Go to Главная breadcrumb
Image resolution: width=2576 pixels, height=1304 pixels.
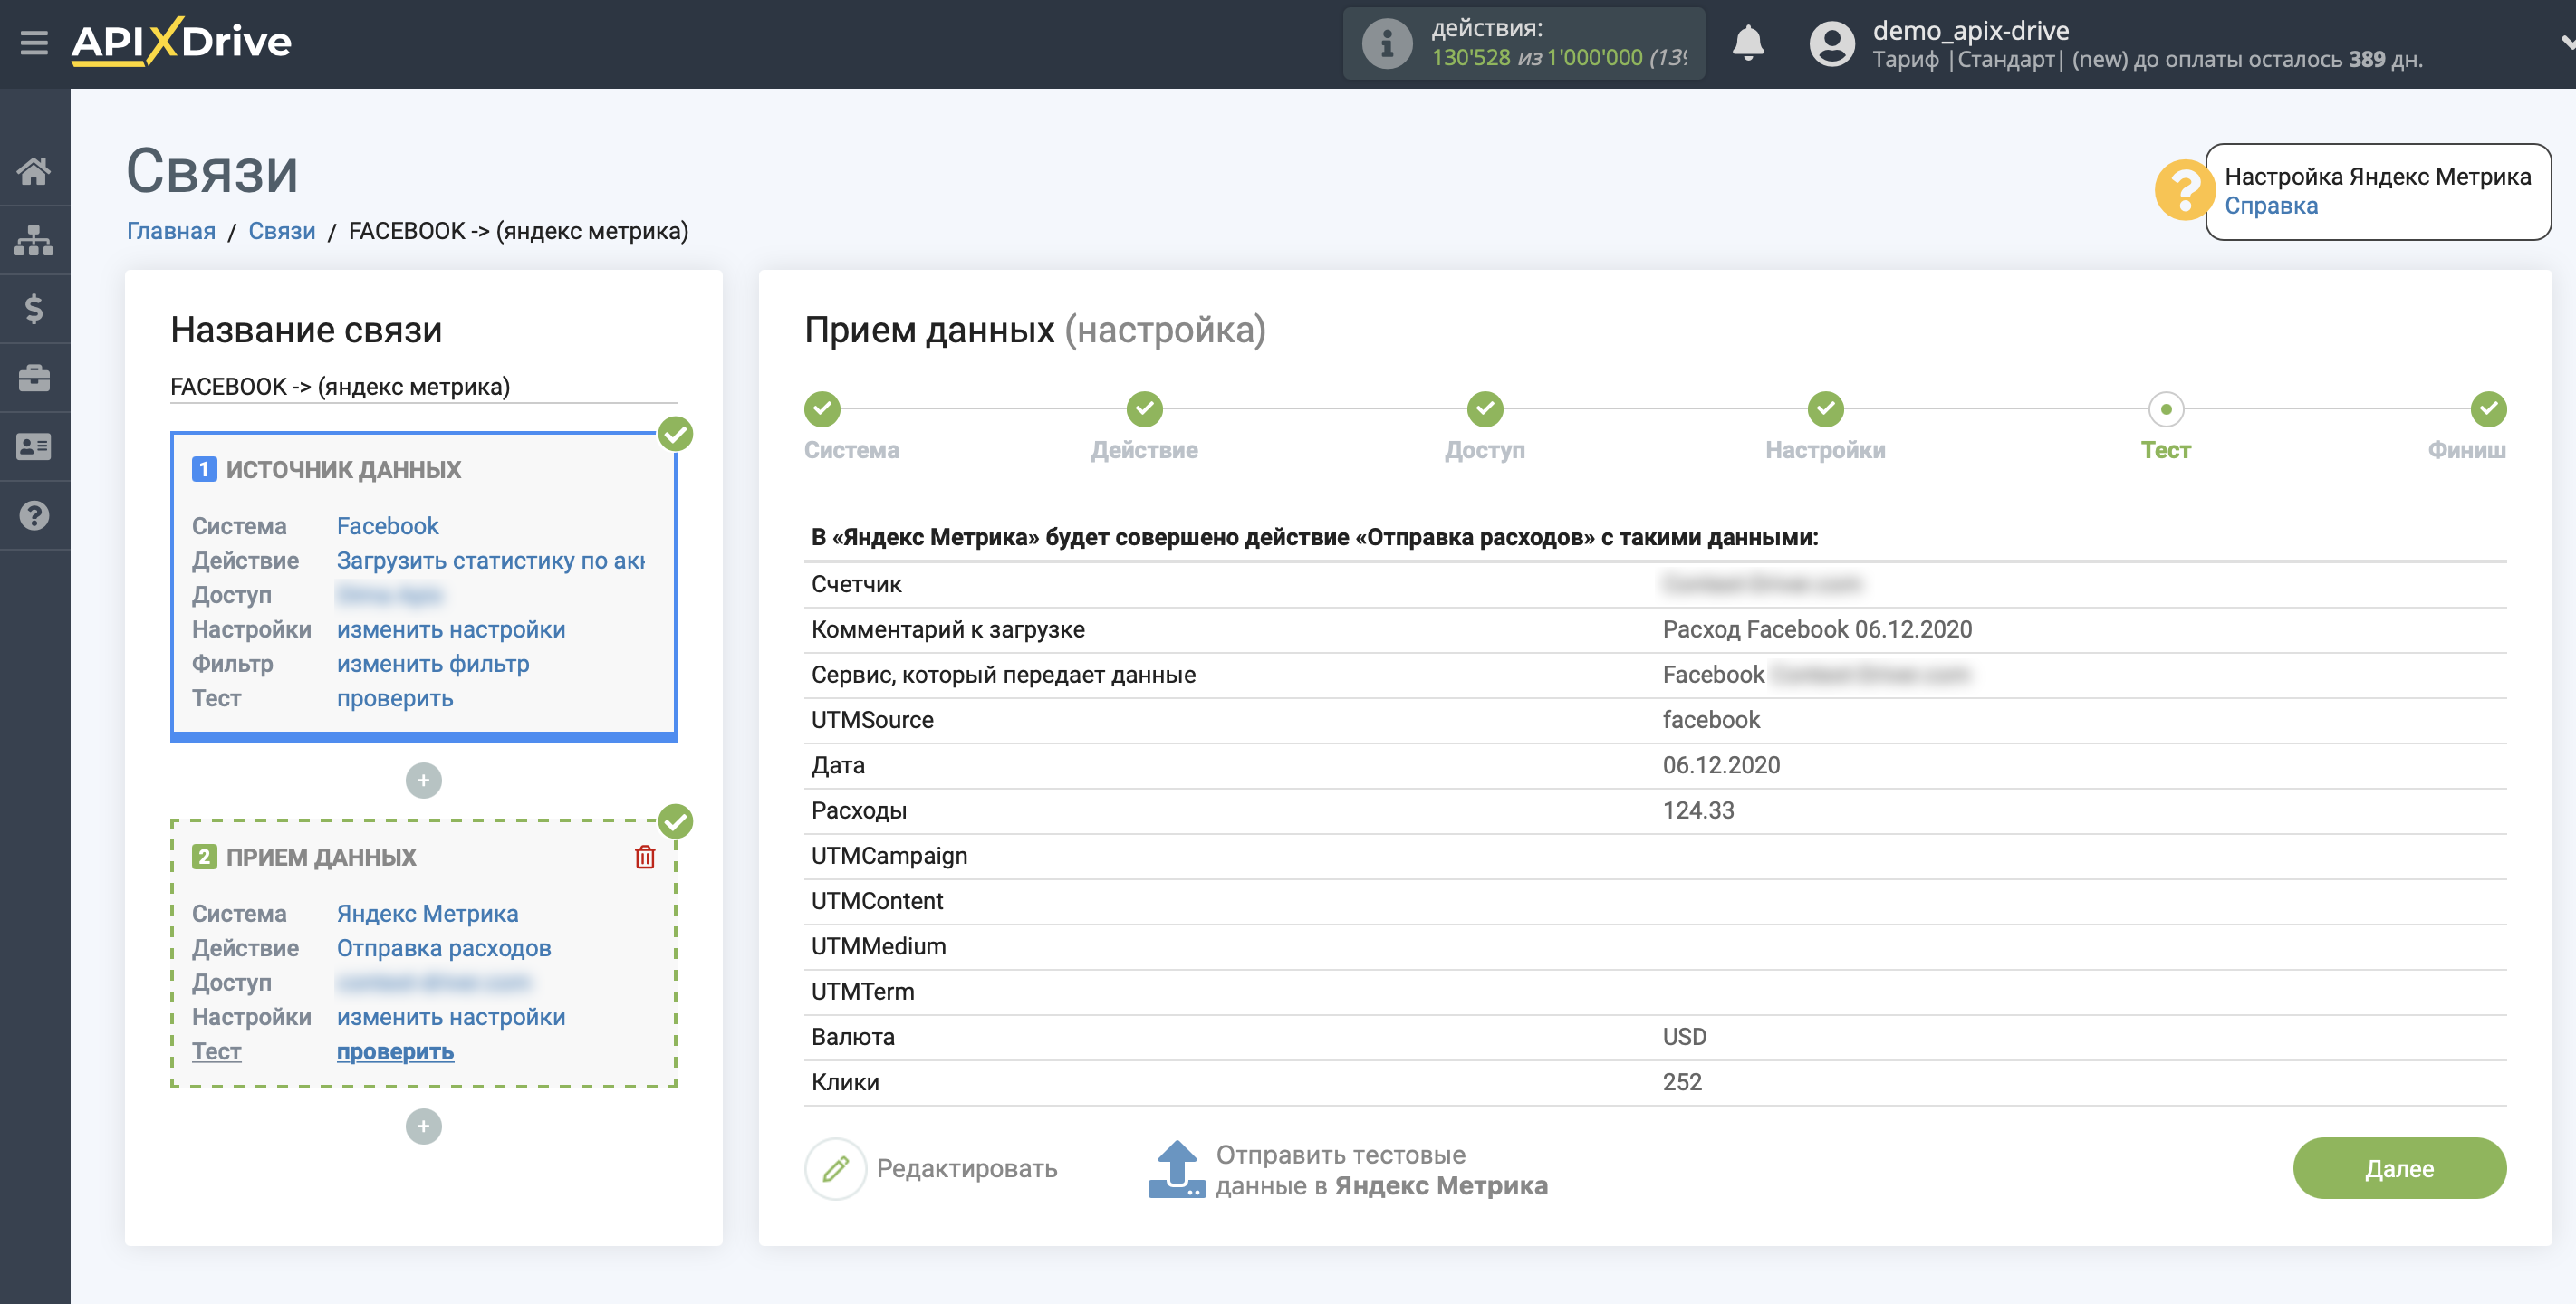(171, 231)
